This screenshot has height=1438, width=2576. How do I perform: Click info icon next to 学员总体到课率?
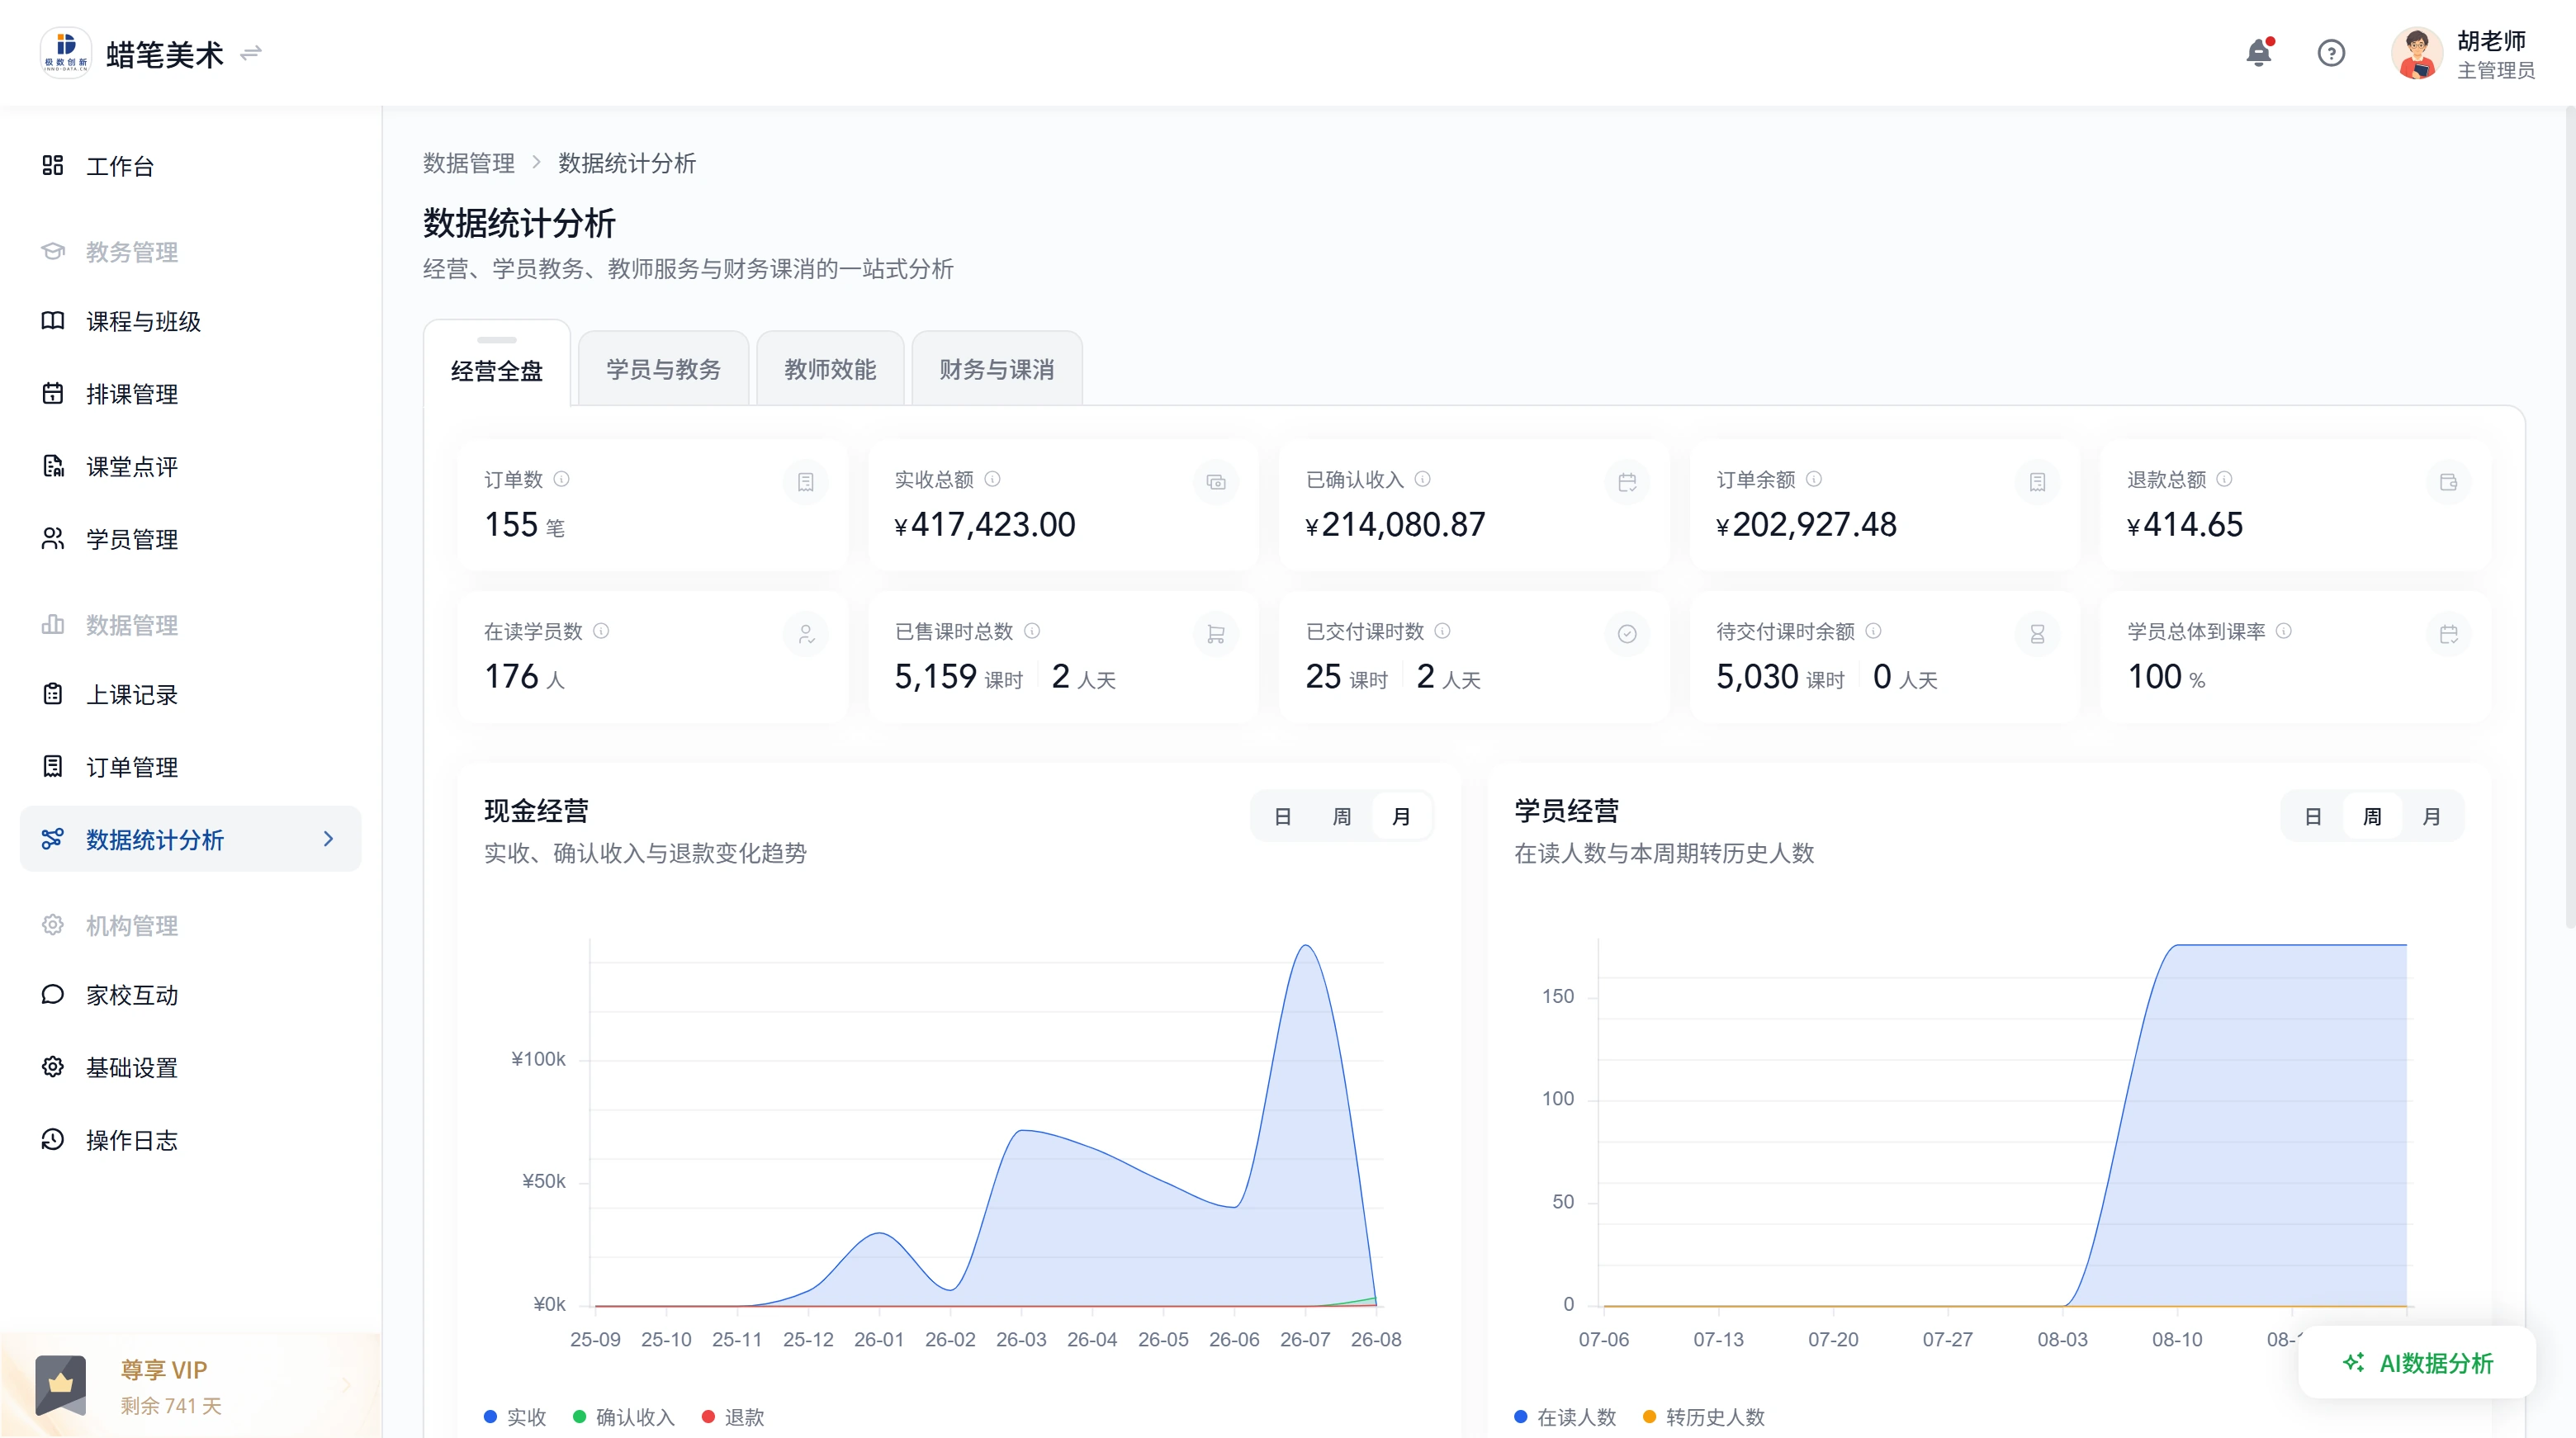pos(2284,631)
